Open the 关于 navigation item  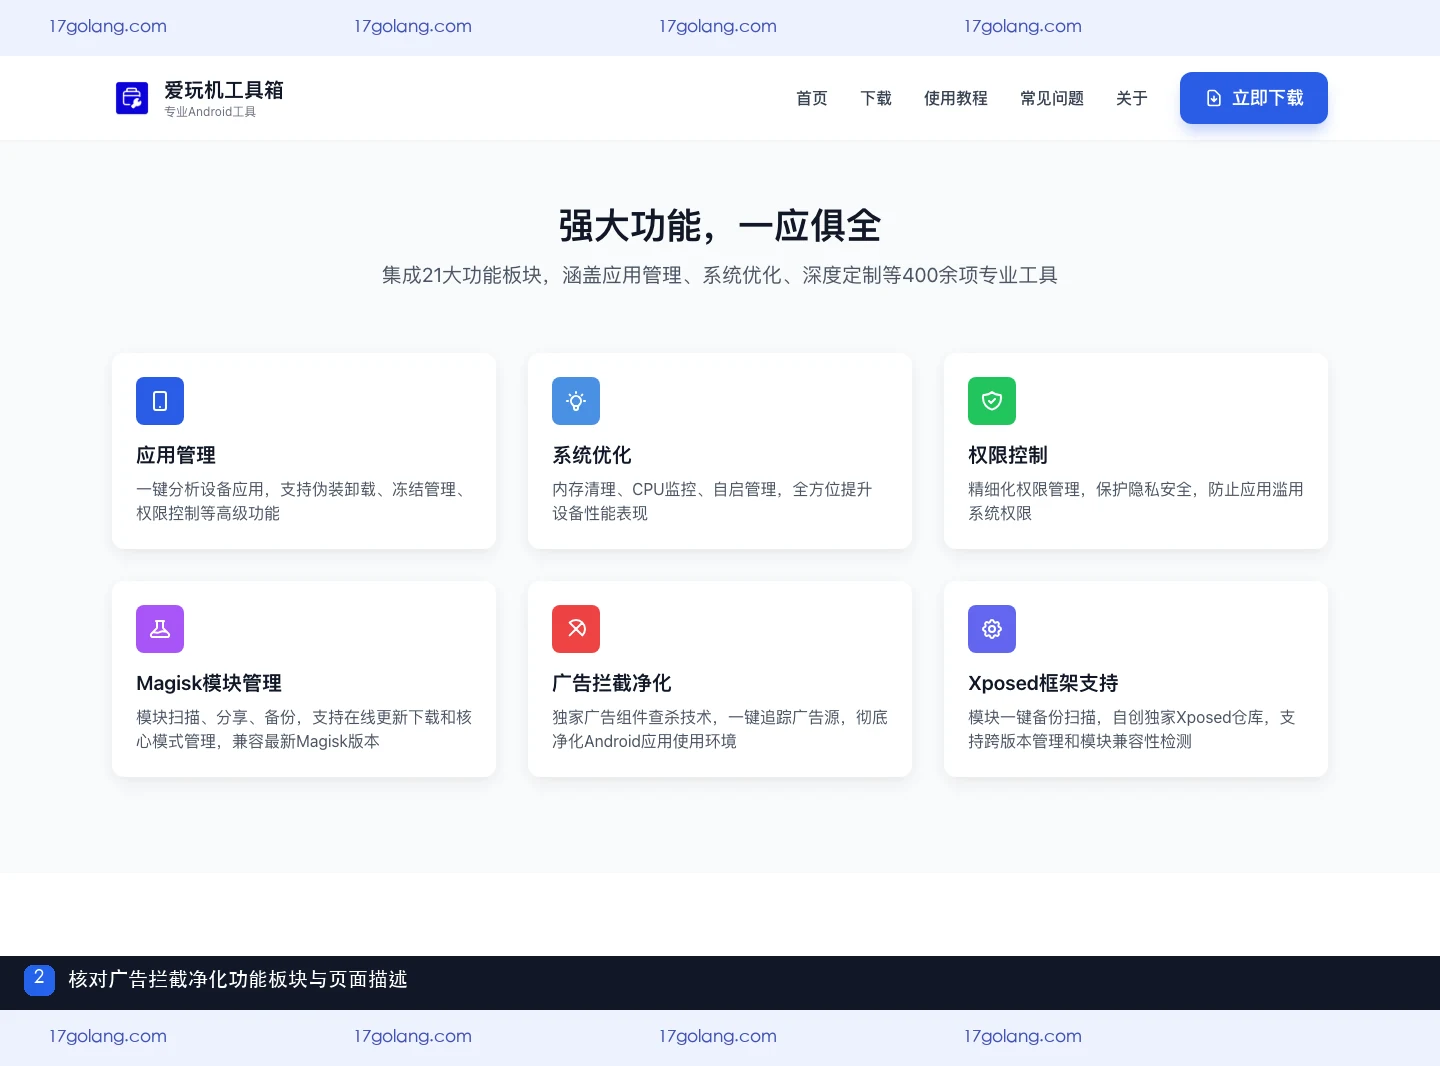tap(1132, 98)
